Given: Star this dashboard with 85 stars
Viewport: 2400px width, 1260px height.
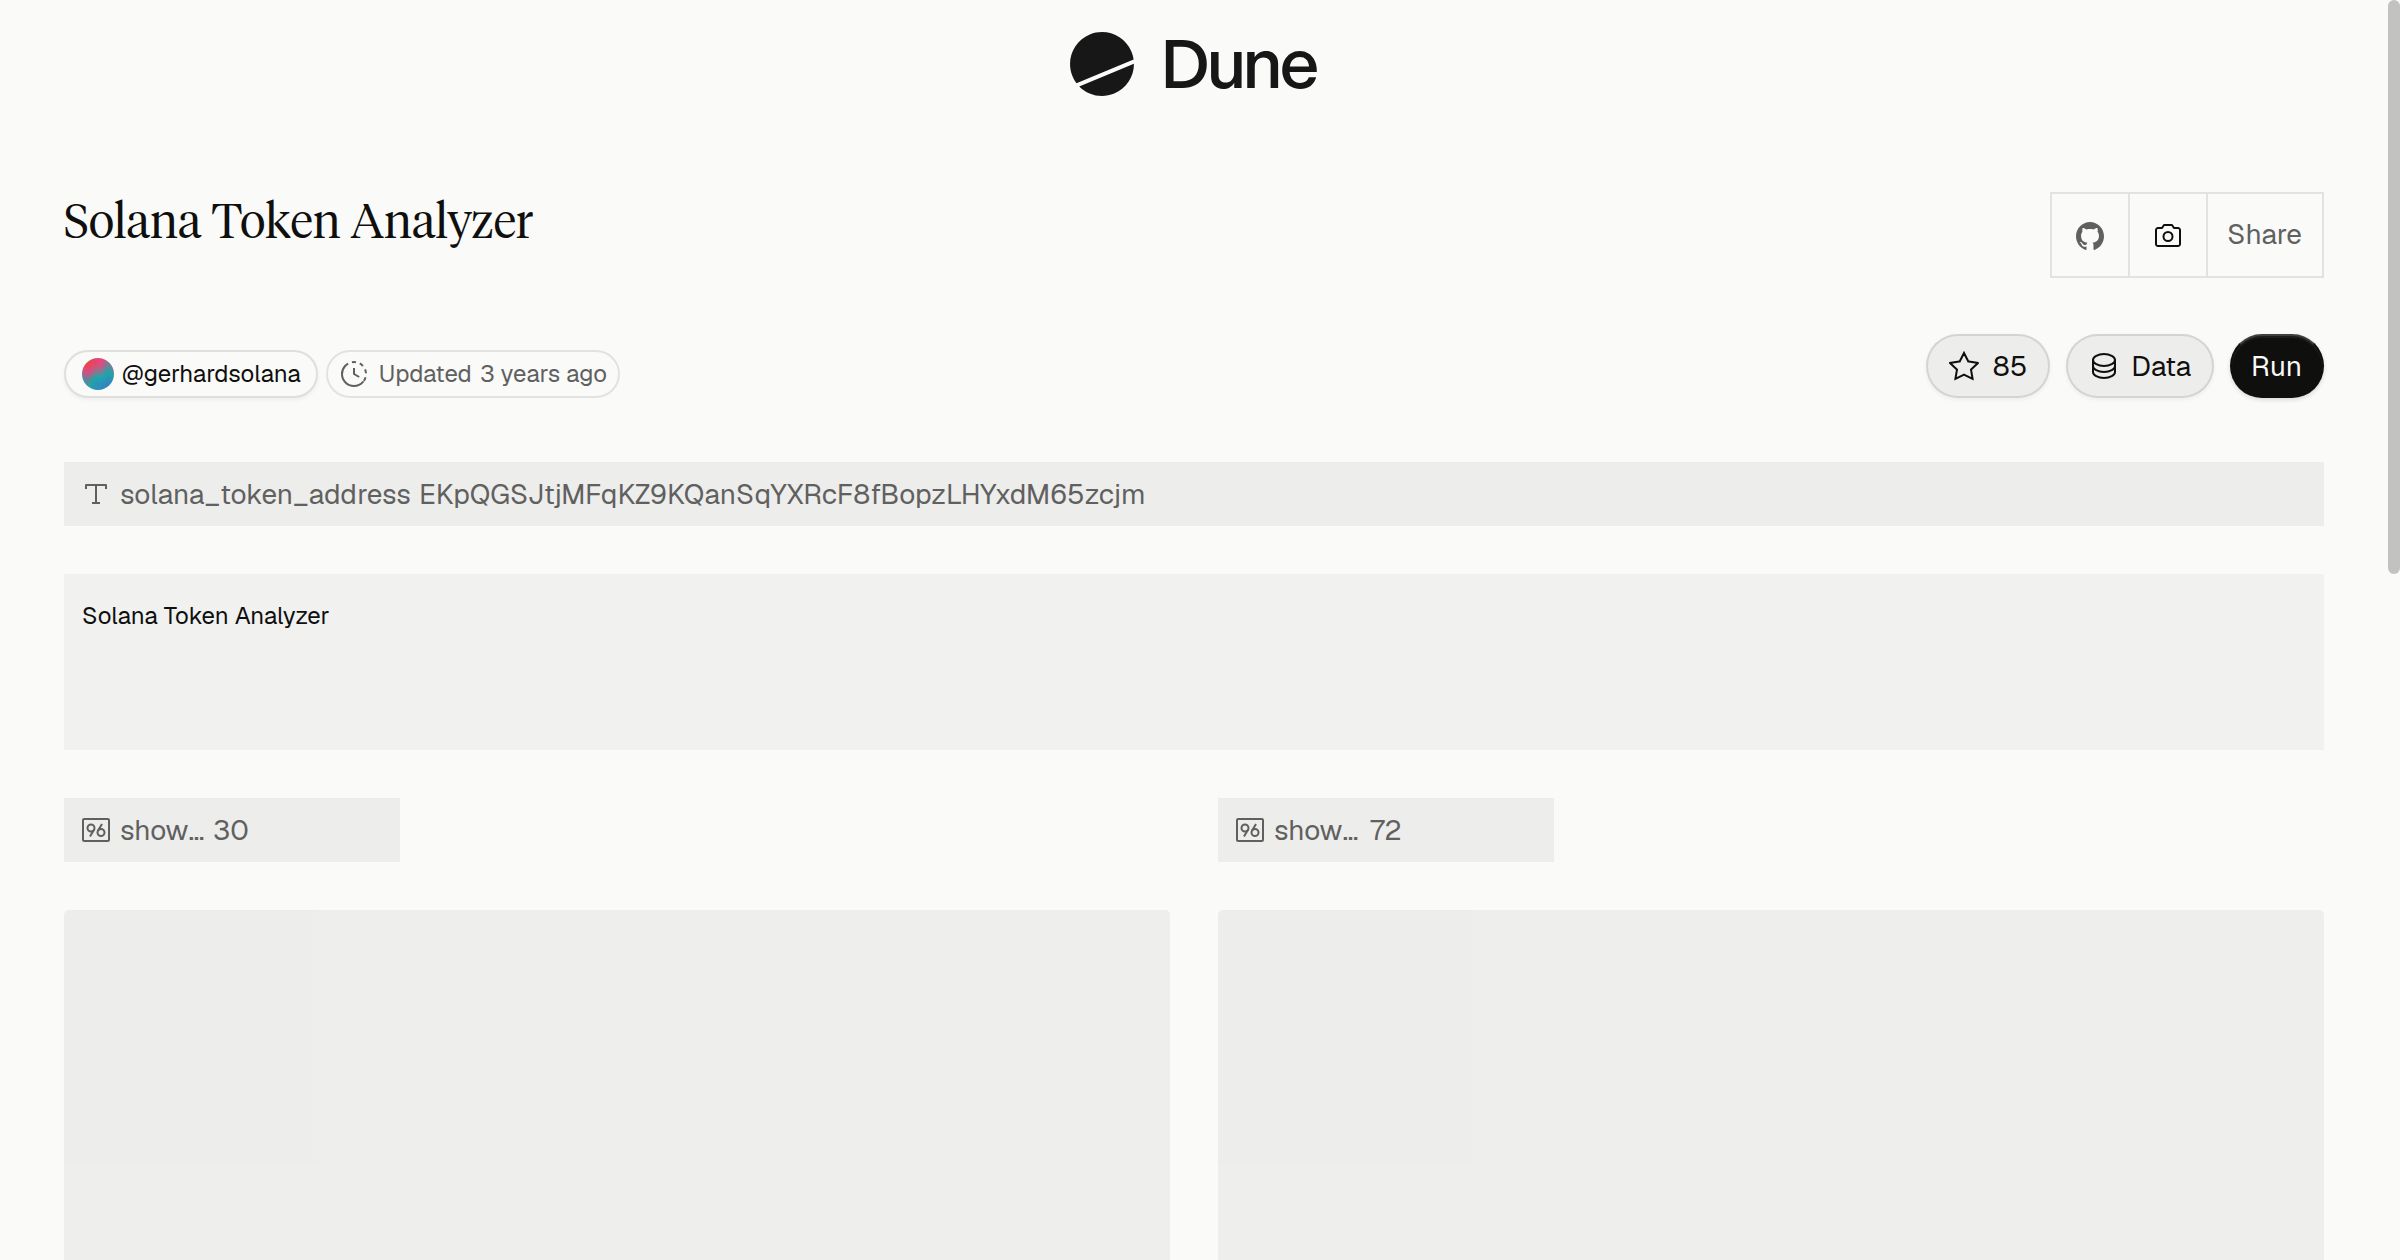Looking at the screenshot, I should (x=1987, y=366).
